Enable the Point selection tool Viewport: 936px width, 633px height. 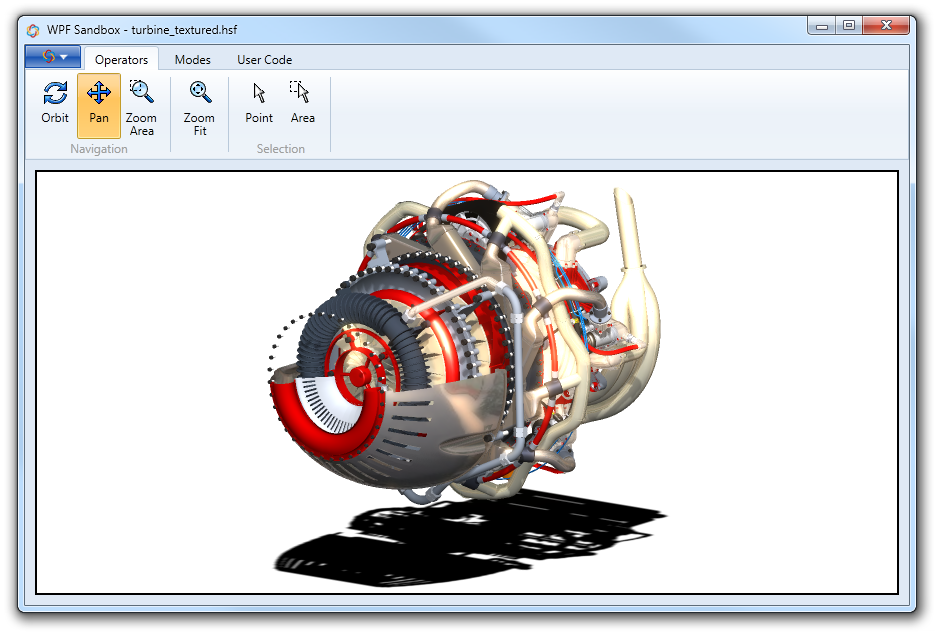(259, 104)
